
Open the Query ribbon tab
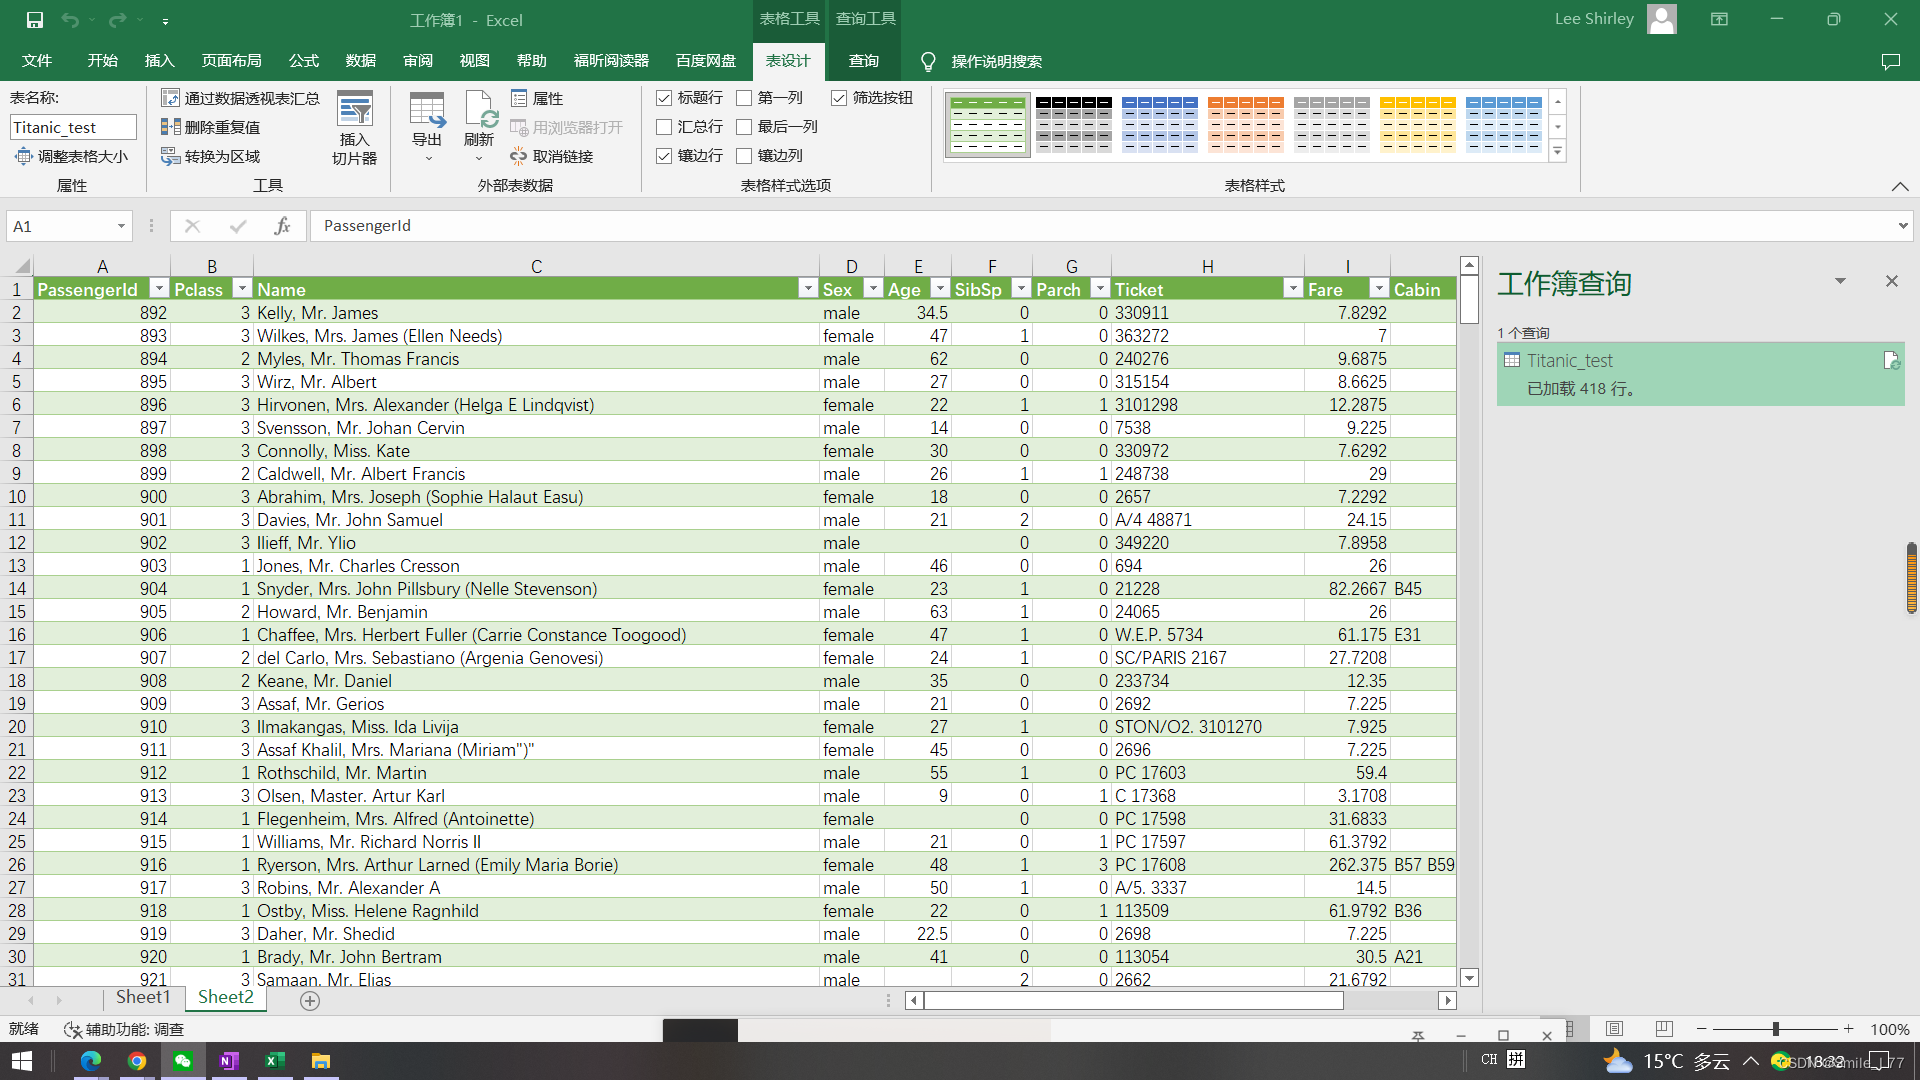tap(863, 61)
